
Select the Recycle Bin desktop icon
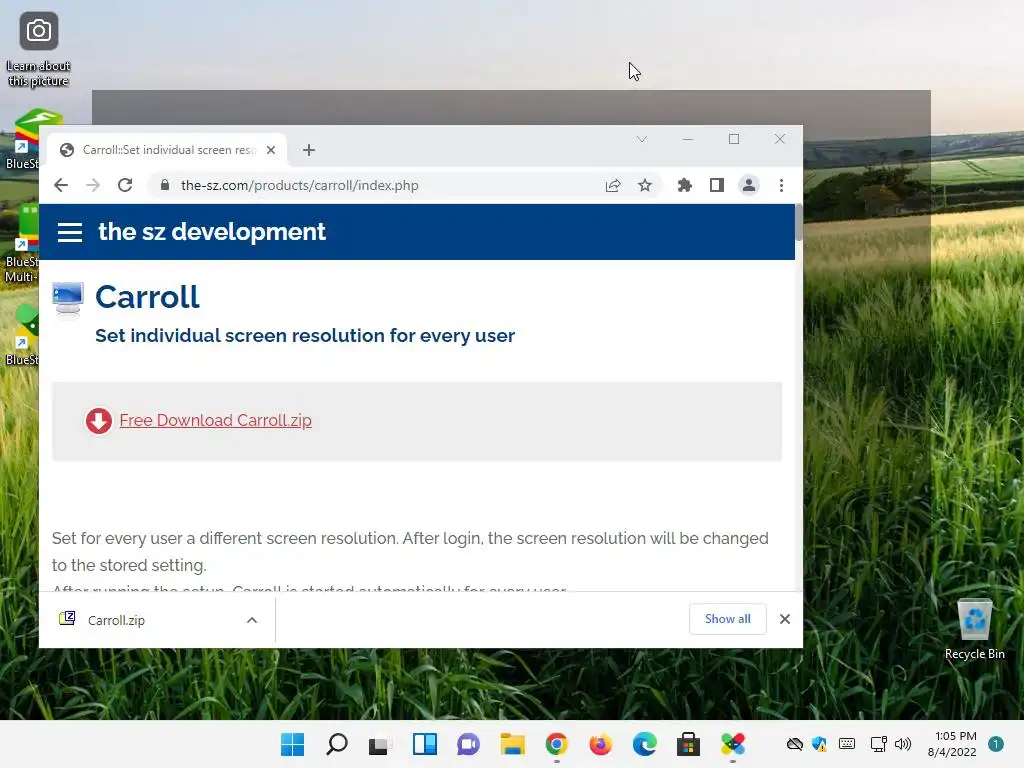tap(974, 629)
